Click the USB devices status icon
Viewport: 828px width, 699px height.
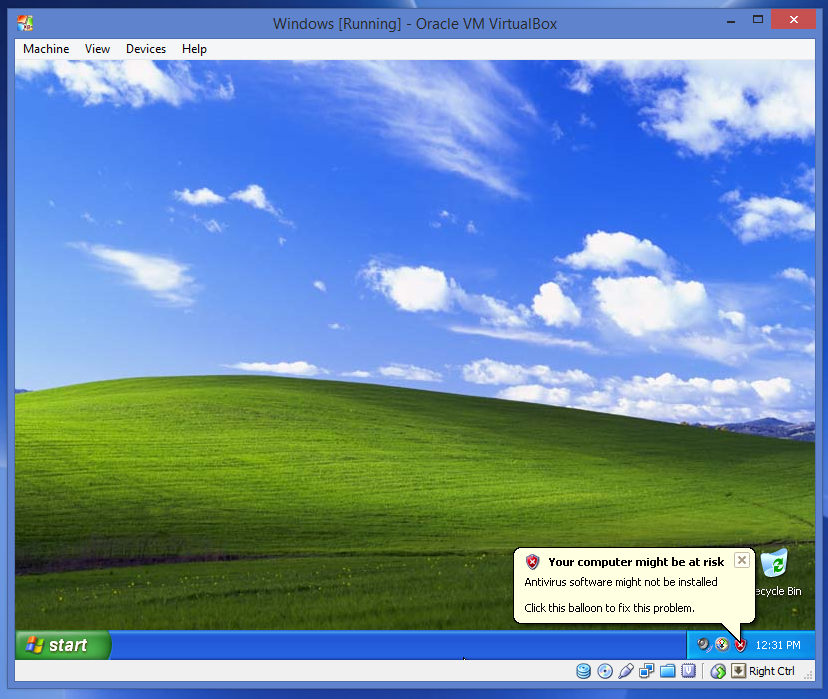[626, 671]
